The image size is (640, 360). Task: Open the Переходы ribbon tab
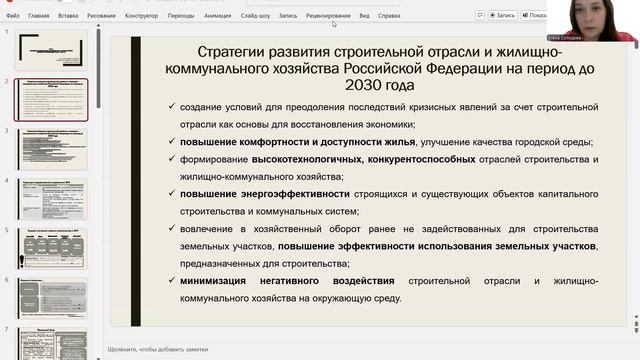tap(181, 16)
